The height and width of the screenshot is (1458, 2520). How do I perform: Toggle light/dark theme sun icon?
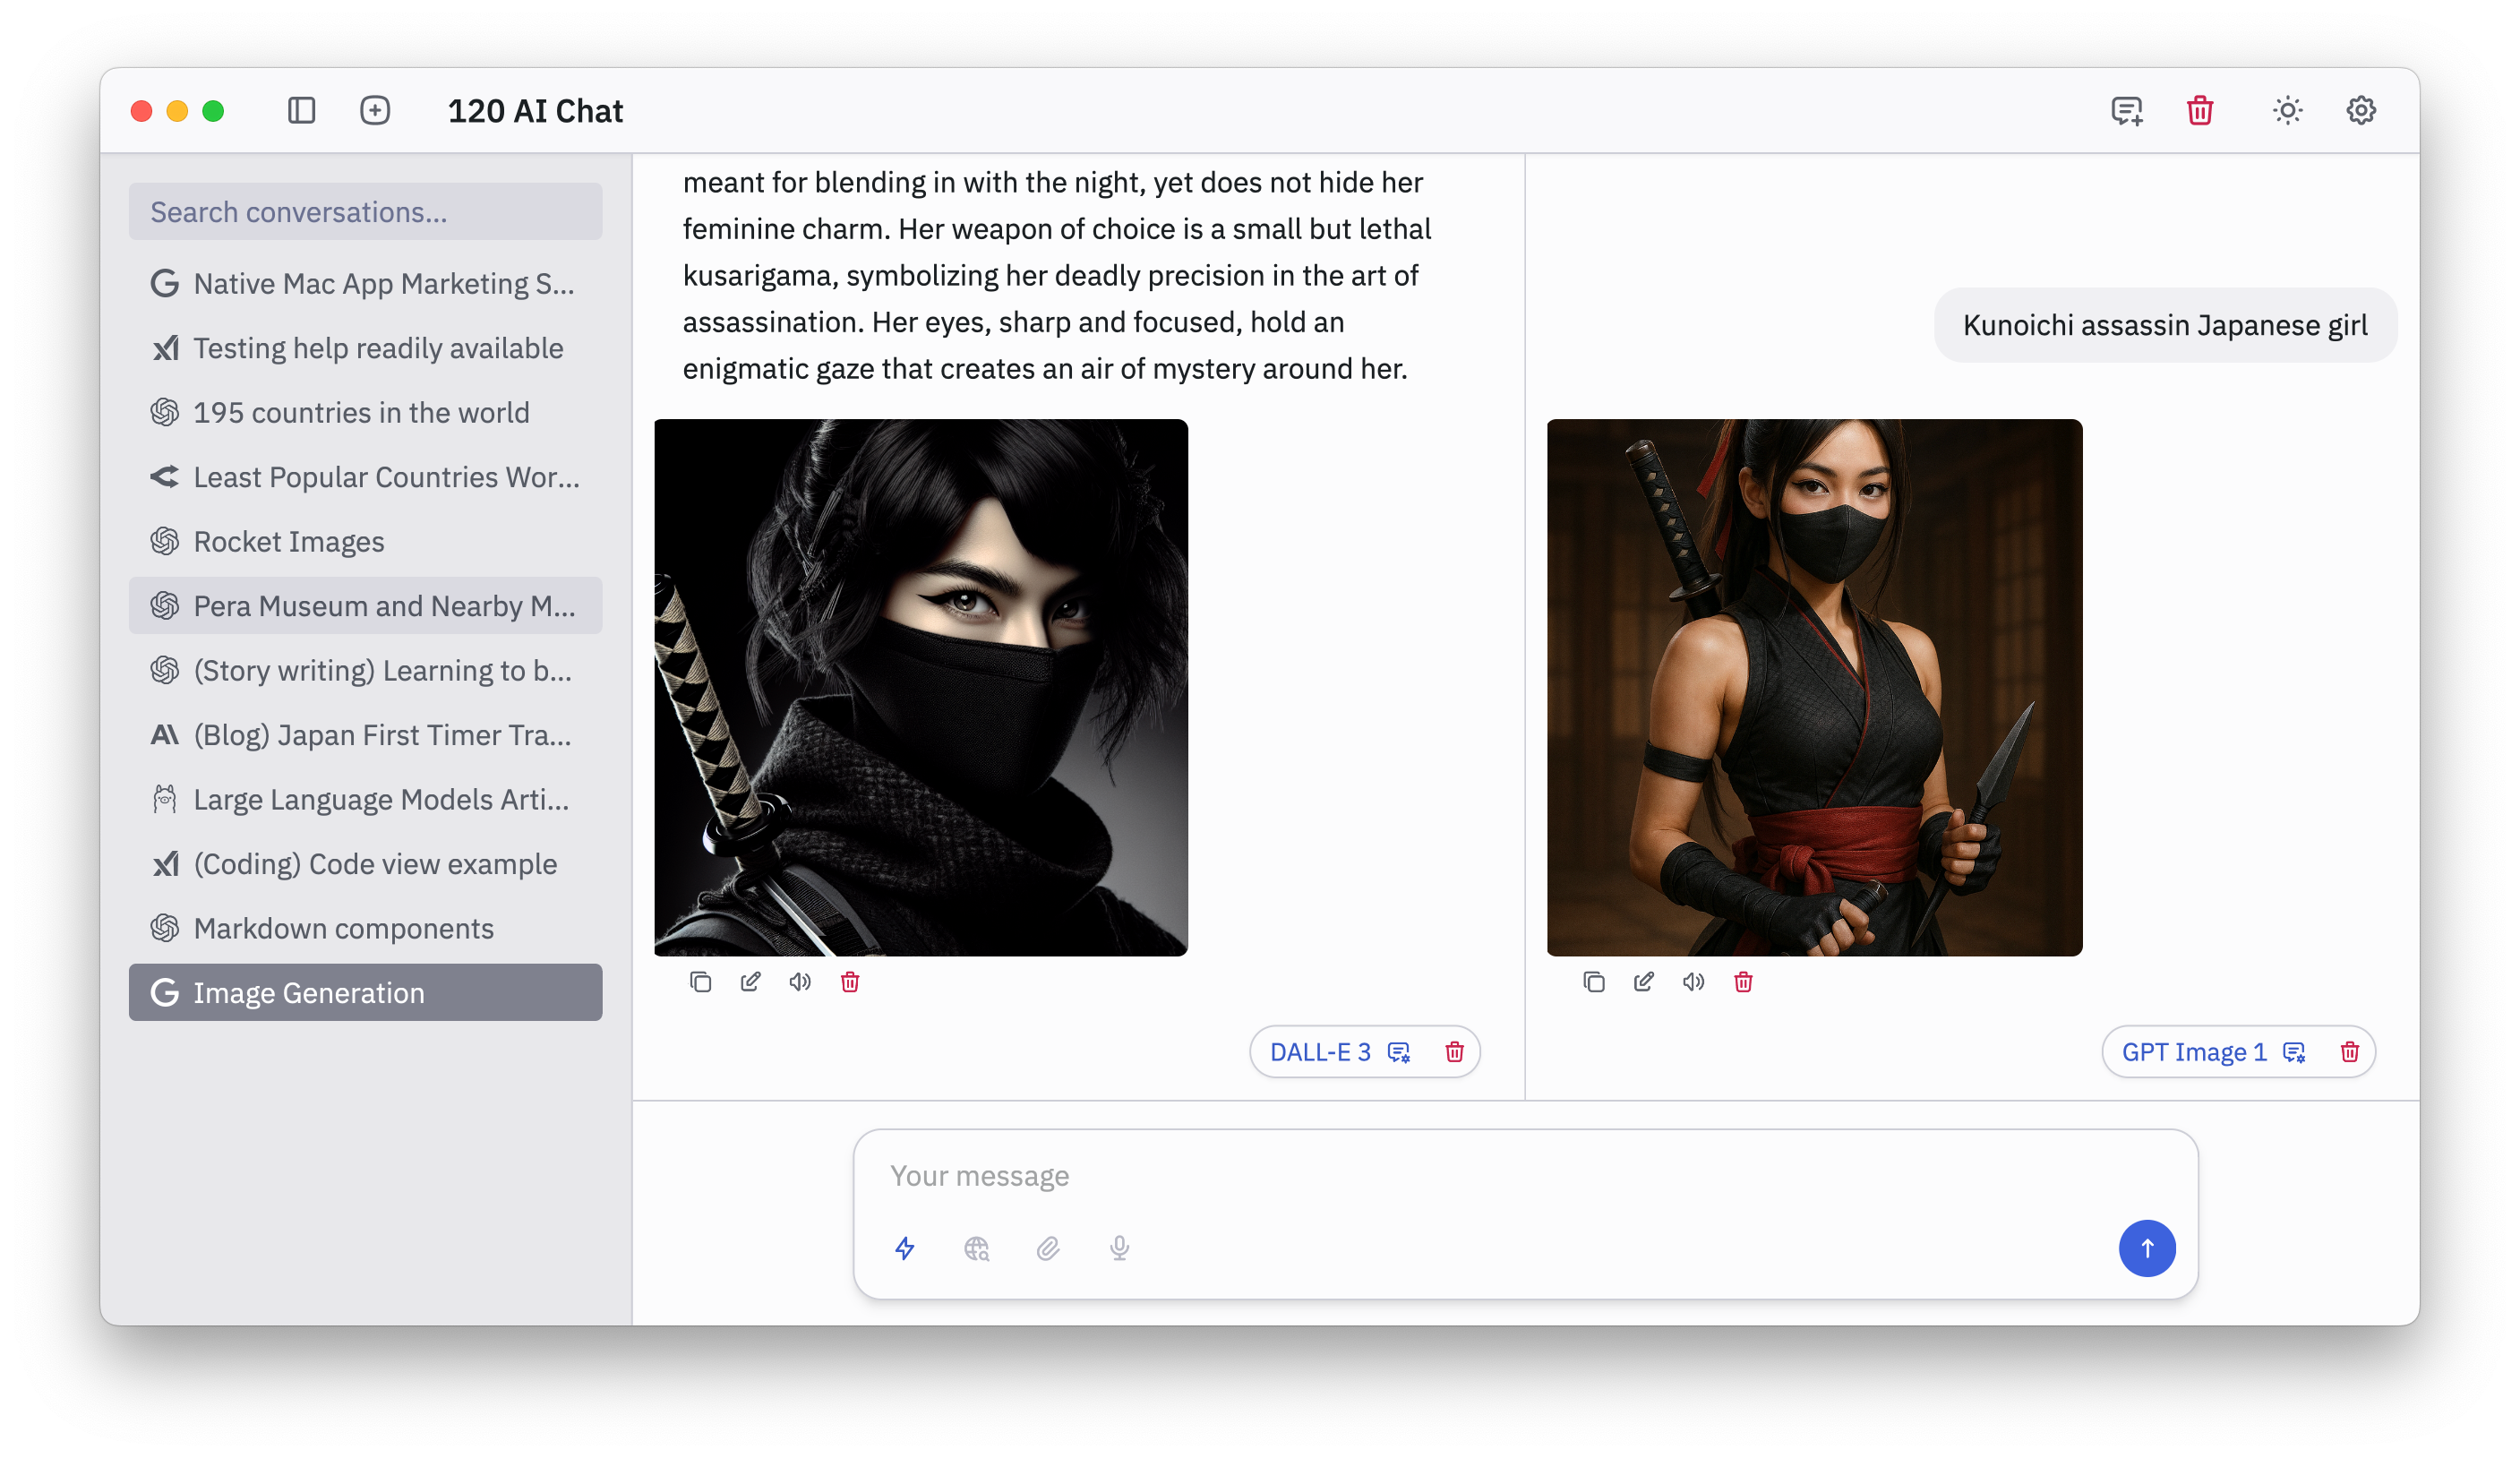click(2287, 110)
